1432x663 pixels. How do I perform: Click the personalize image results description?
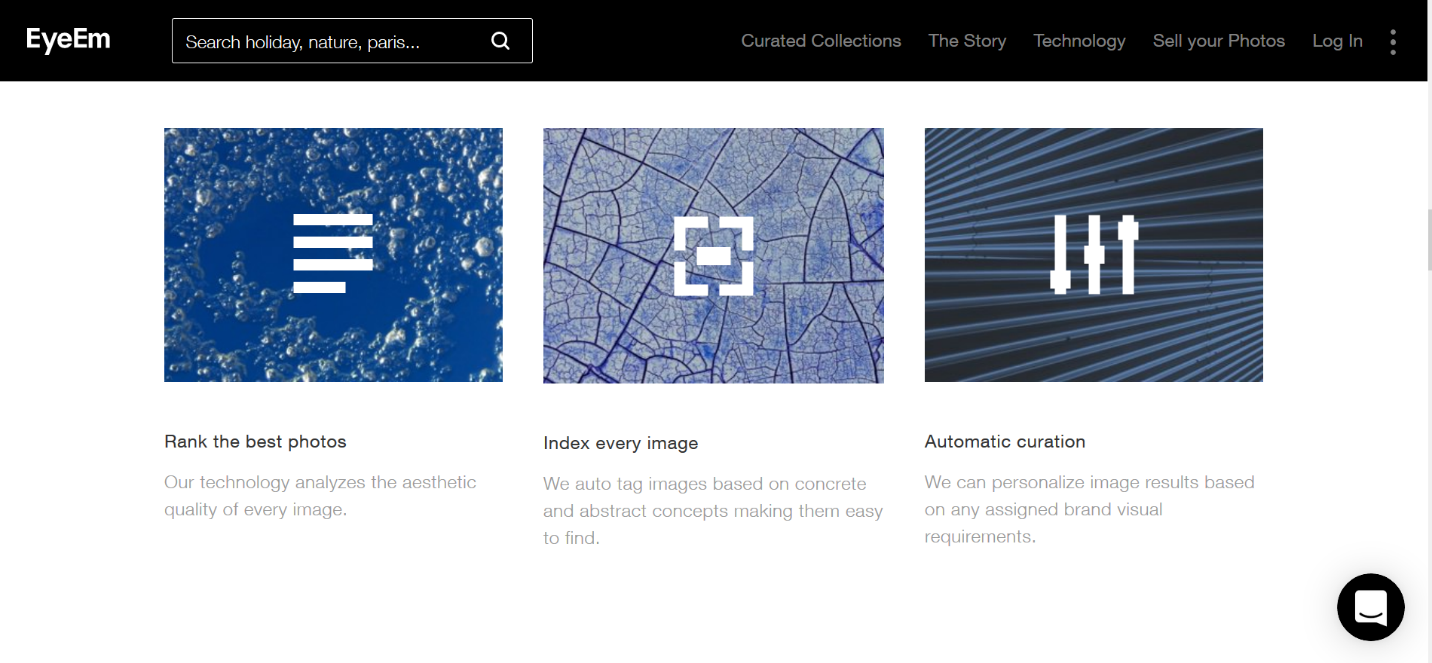click(1089, 509)
